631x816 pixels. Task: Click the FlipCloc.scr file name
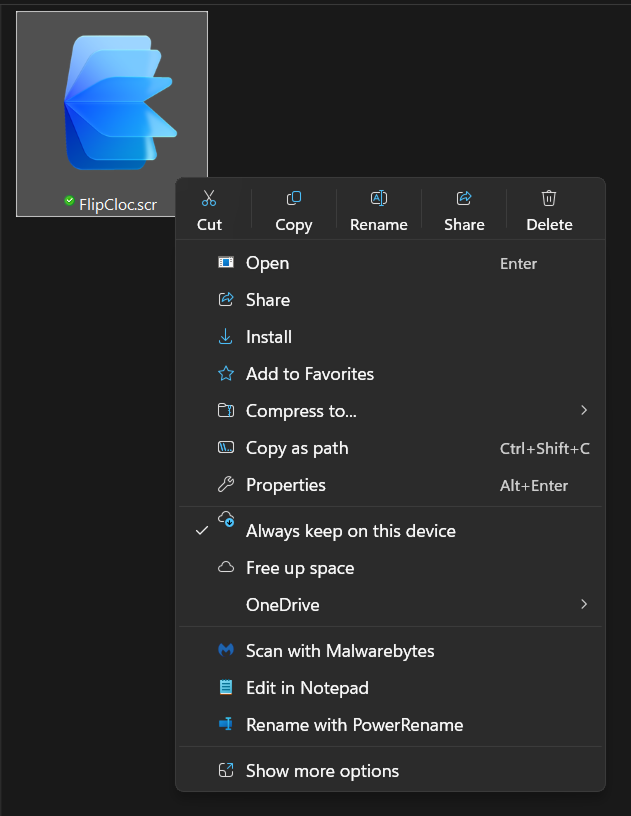[x=118, y=205]
